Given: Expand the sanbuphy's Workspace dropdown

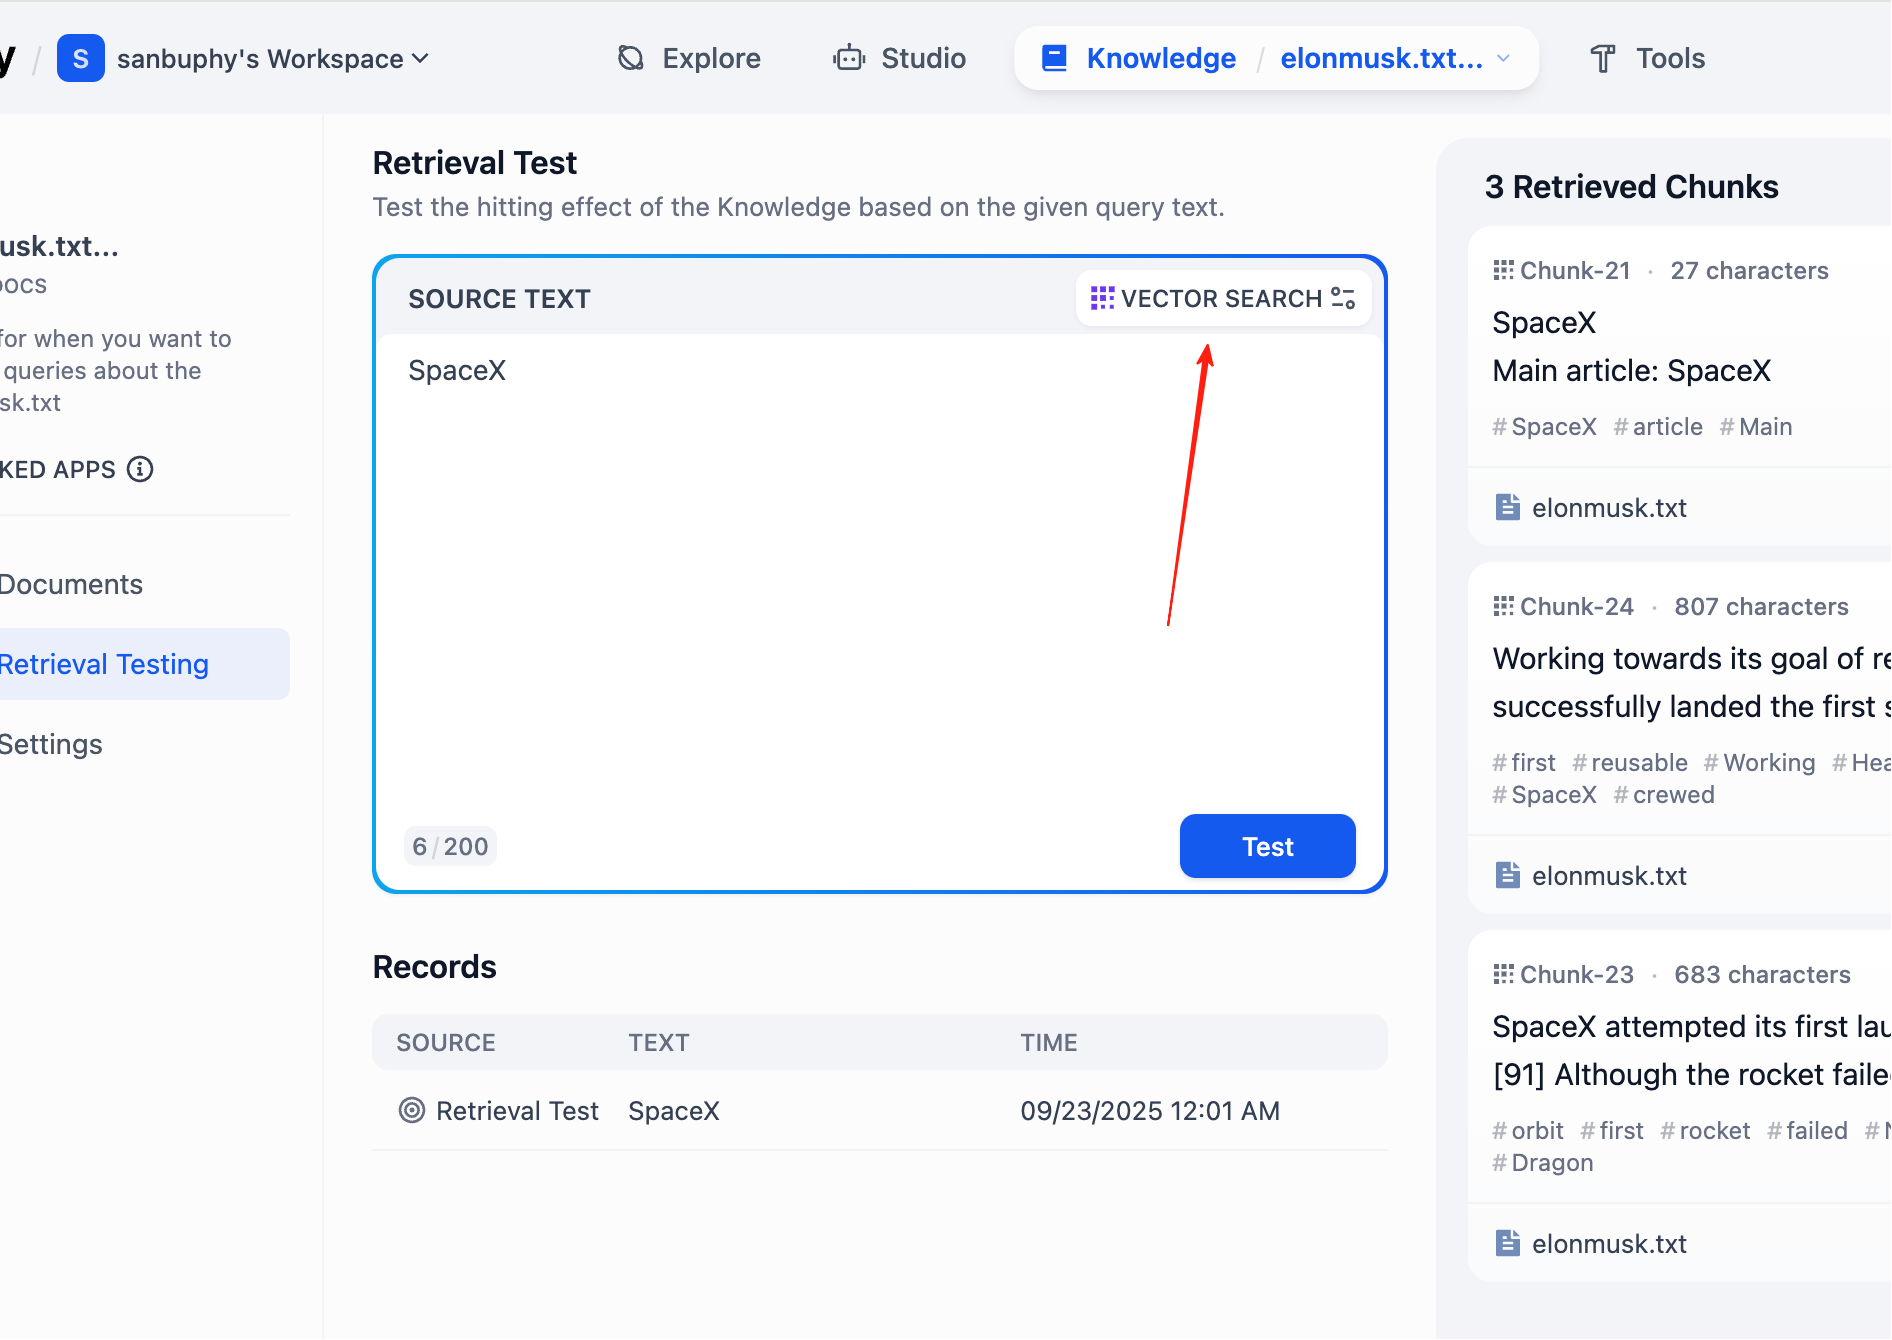Looking at the screenshot, I should [x=421, y=58].
